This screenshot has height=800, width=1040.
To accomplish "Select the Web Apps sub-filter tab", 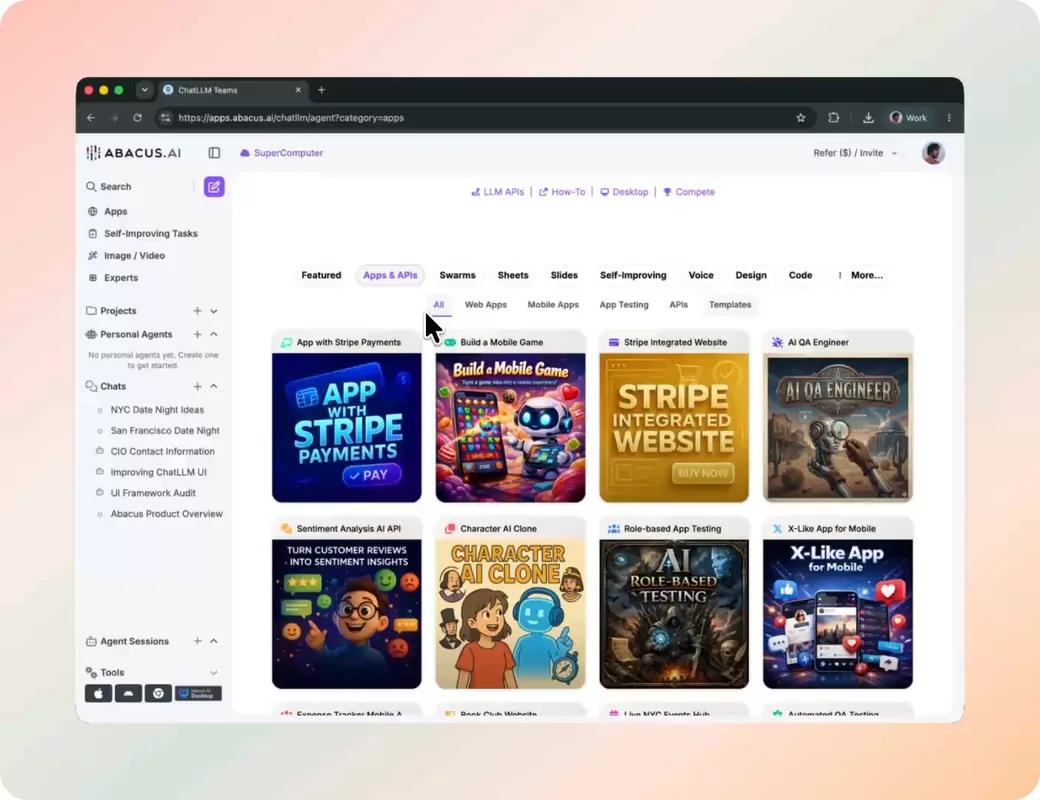I will point(486,305).
